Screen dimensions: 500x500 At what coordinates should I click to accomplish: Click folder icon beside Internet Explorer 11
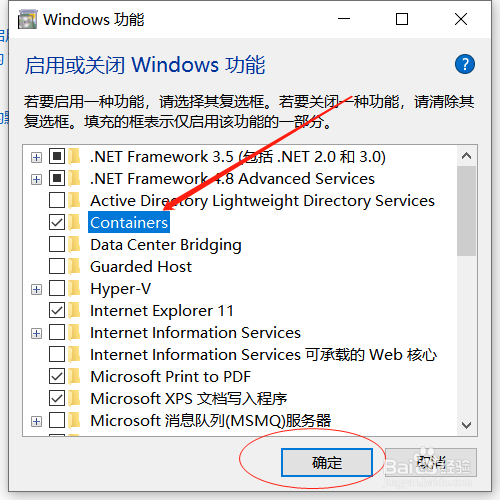point(75,311)
